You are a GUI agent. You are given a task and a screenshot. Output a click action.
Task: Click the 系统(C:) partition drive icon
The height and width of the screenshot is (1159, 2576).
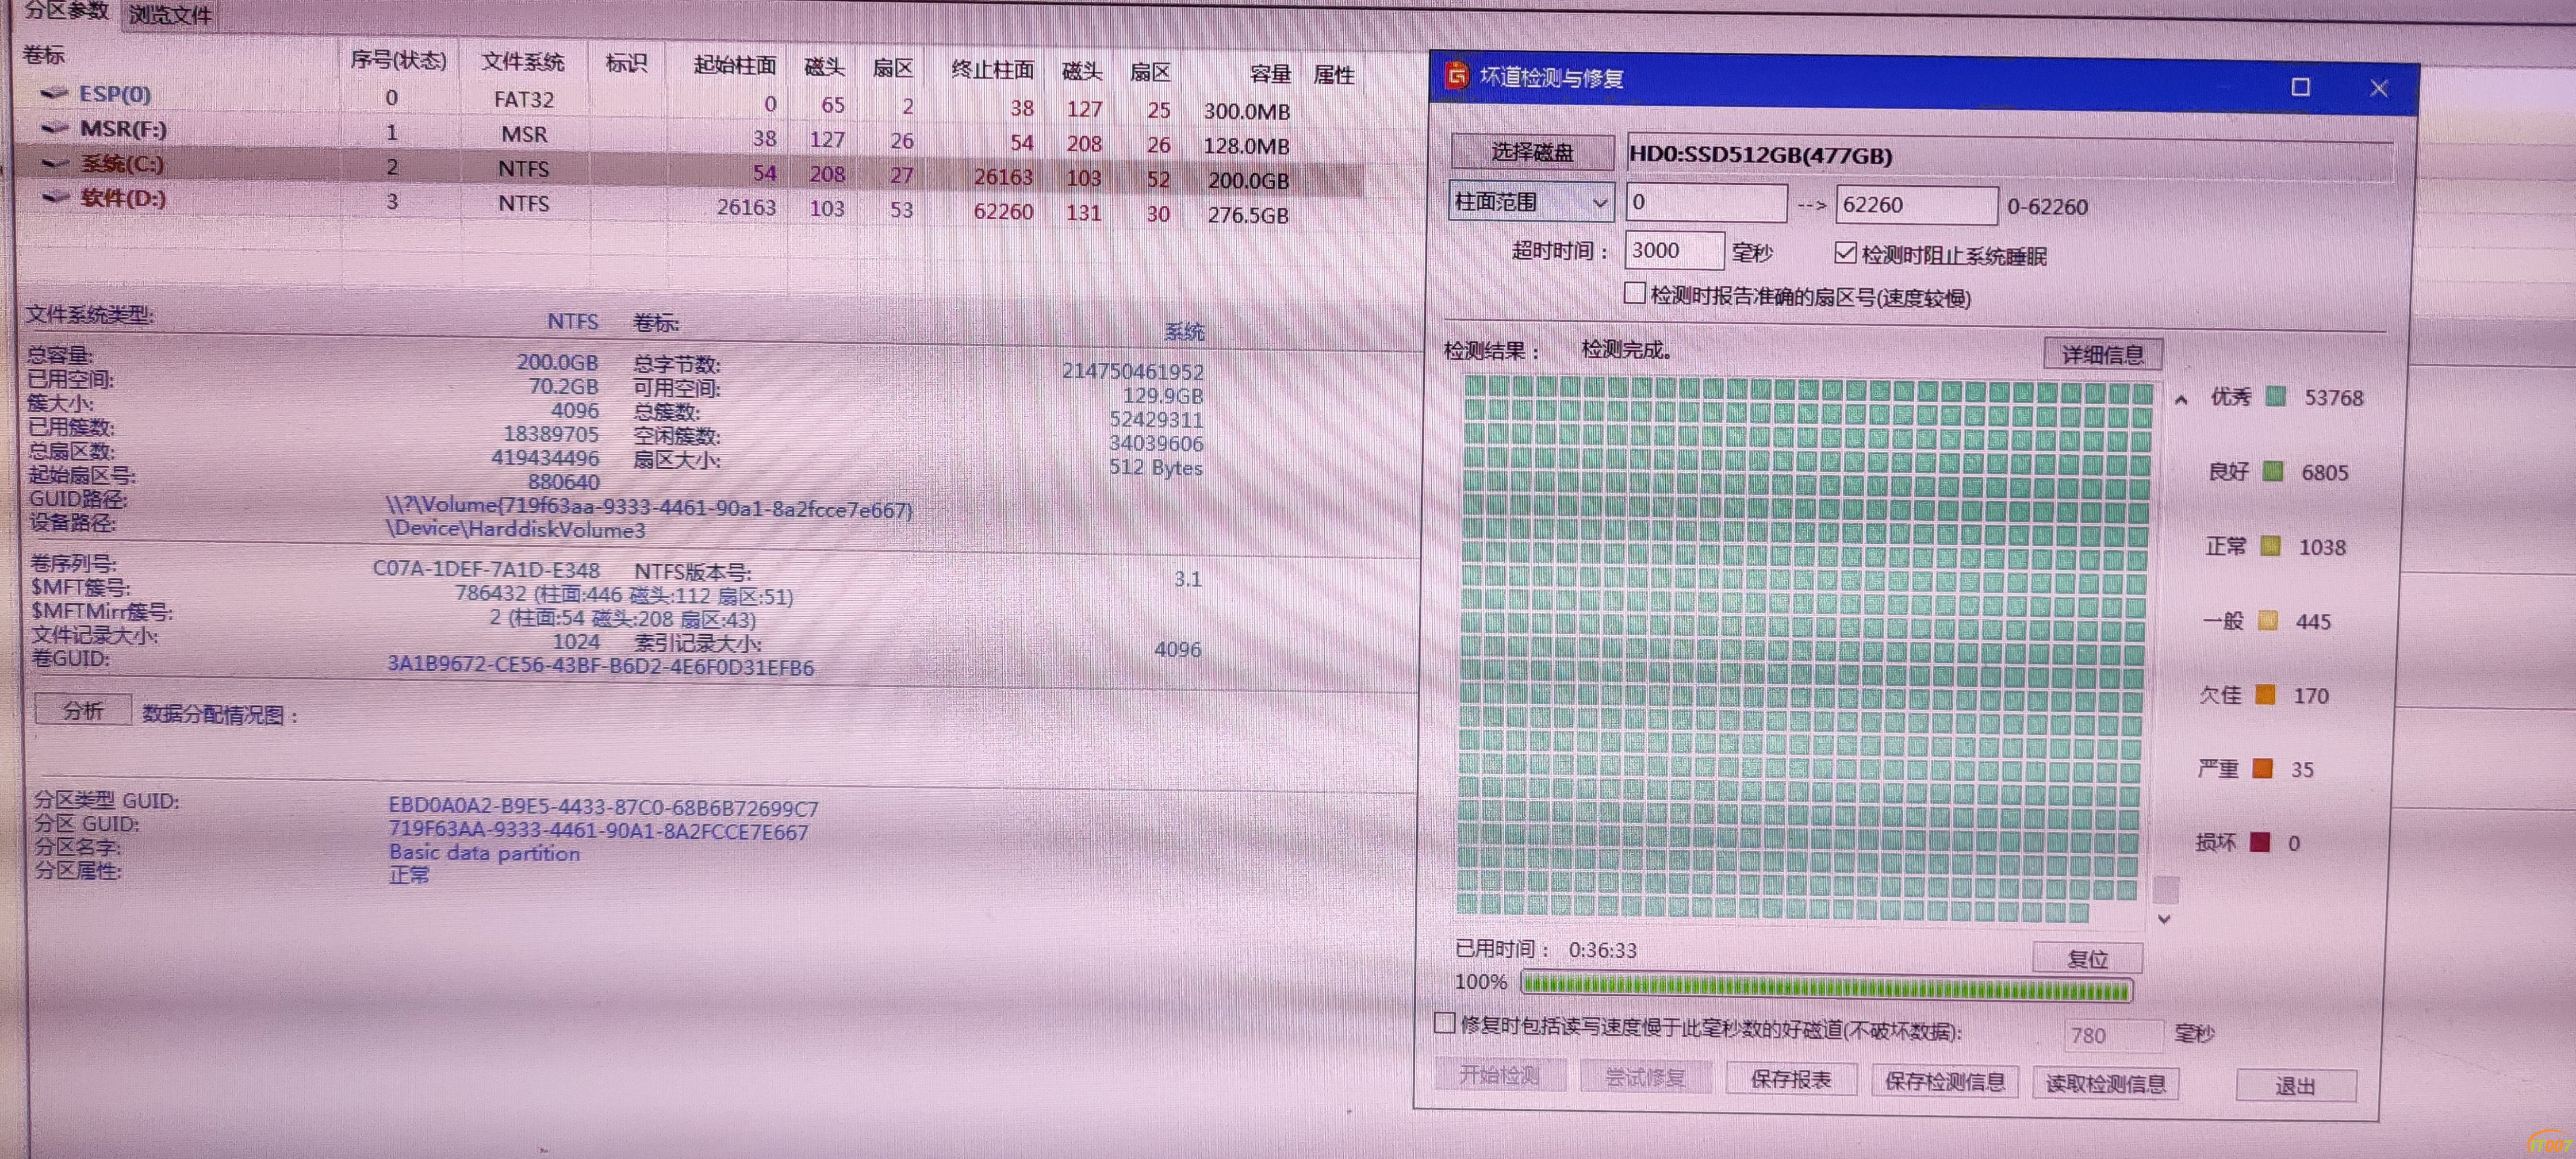tap(55, 163)
